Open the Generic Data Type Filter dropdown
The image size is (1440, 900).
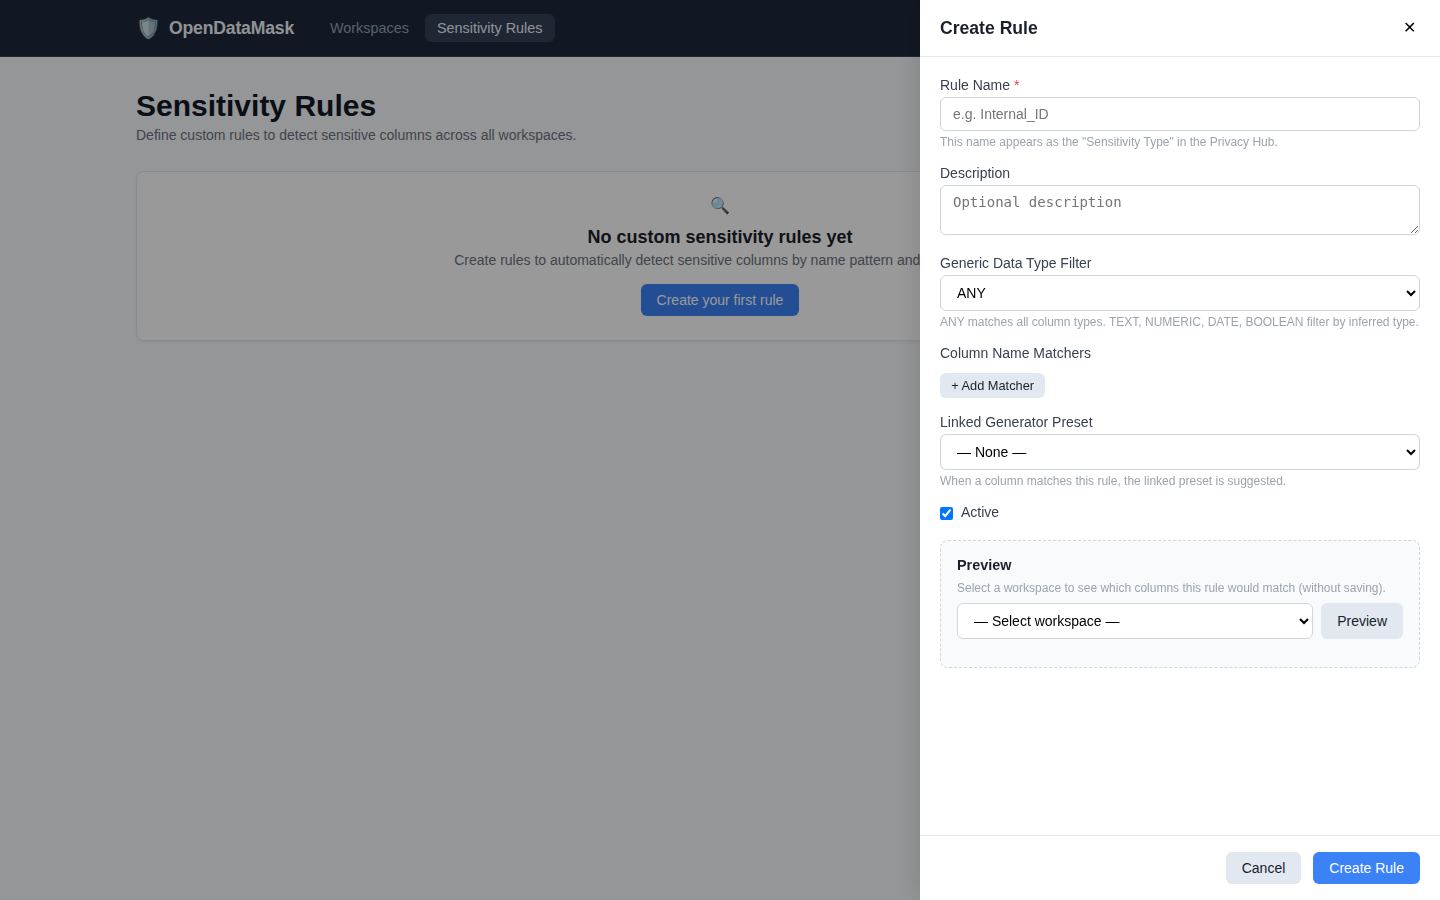[x=1180, y=293]
